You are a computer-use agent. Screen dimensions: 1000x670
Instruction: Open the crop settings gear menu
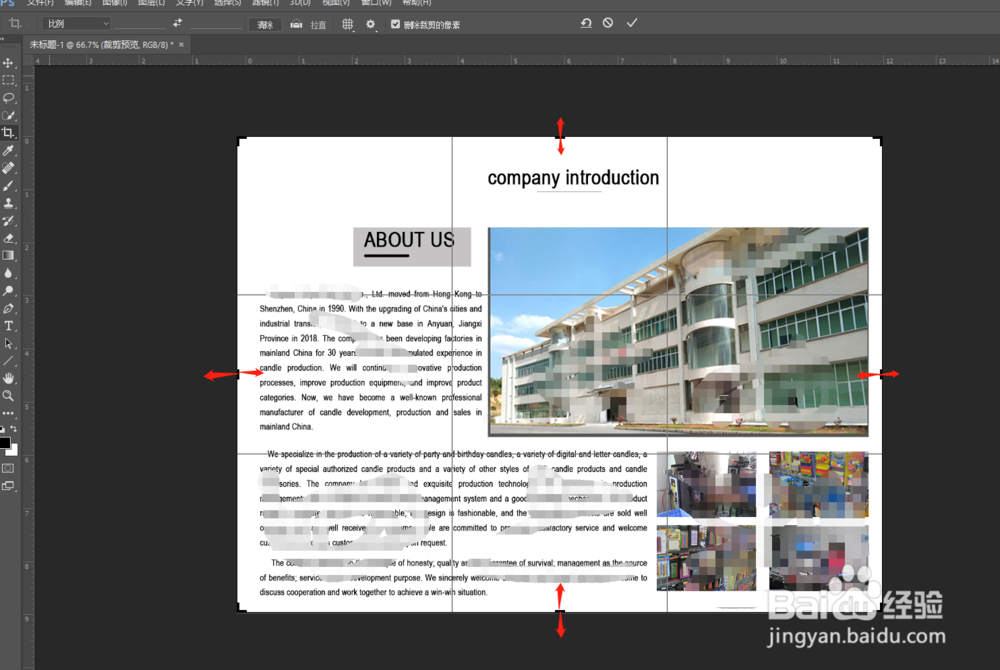tap(371, 24)
